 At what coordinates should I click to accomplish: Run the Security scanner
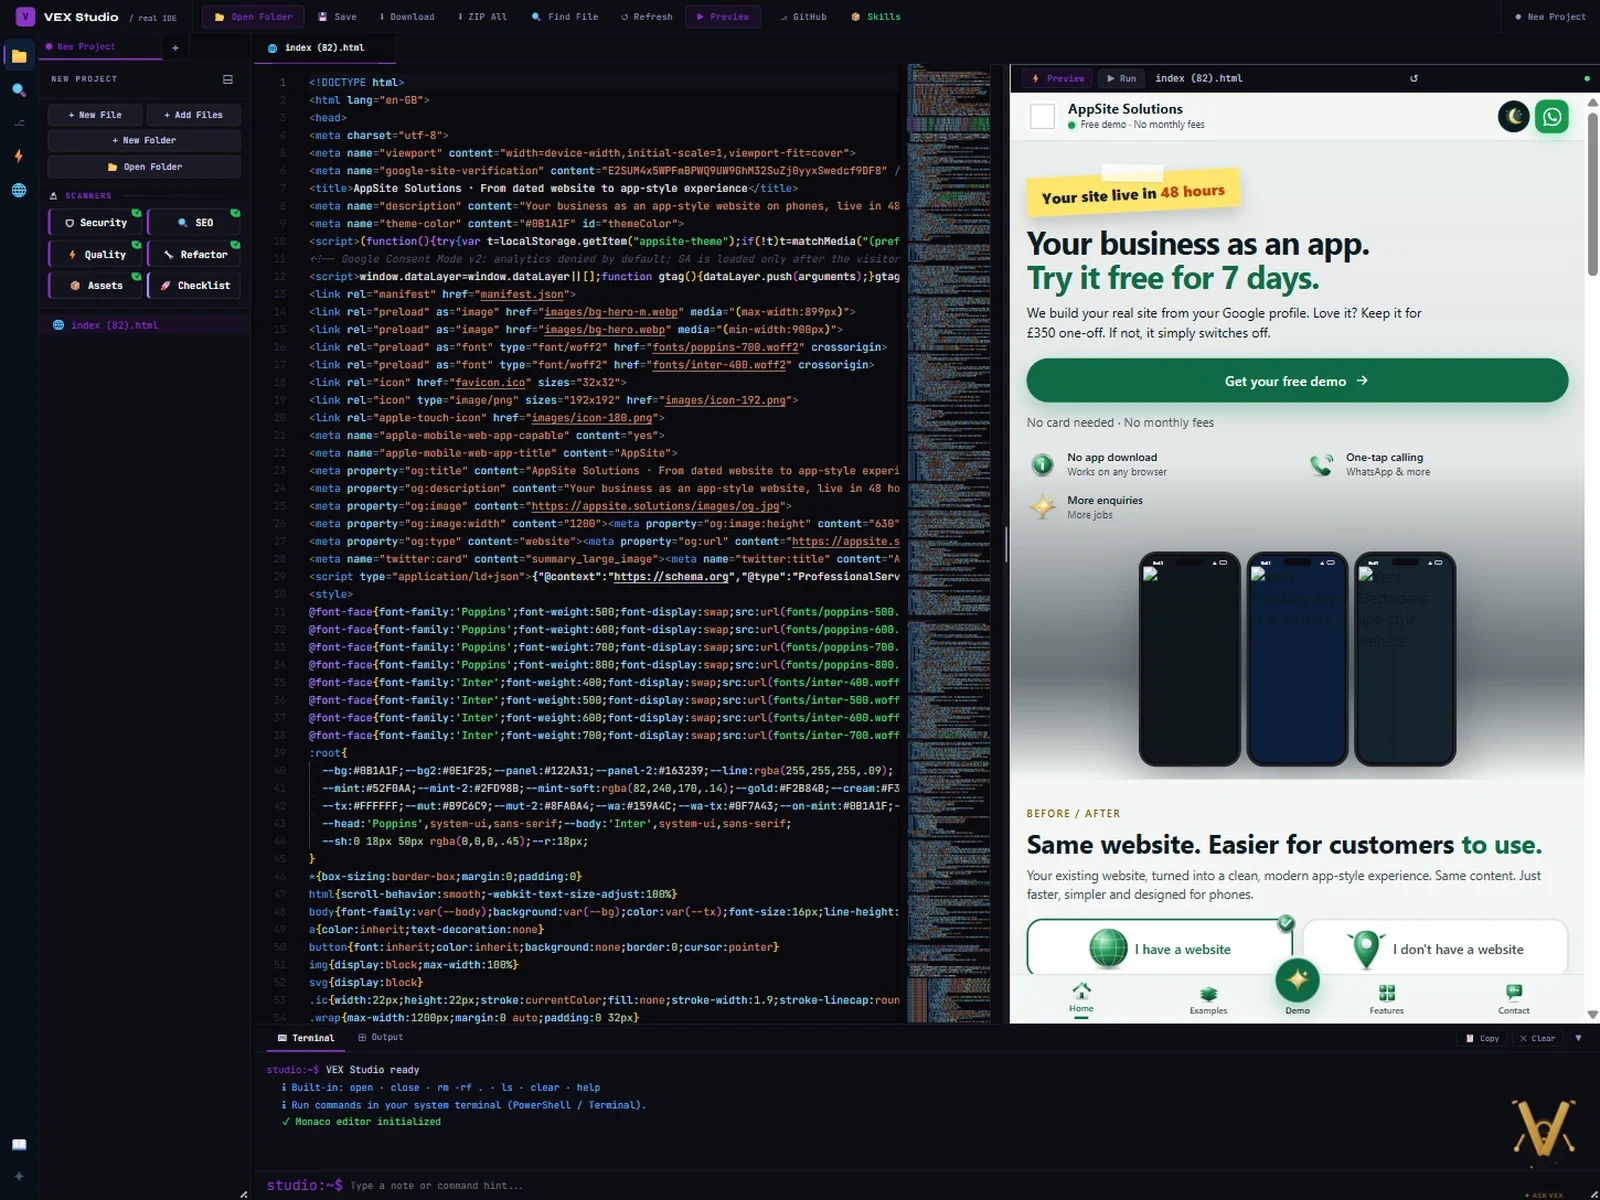coord(95,223)
